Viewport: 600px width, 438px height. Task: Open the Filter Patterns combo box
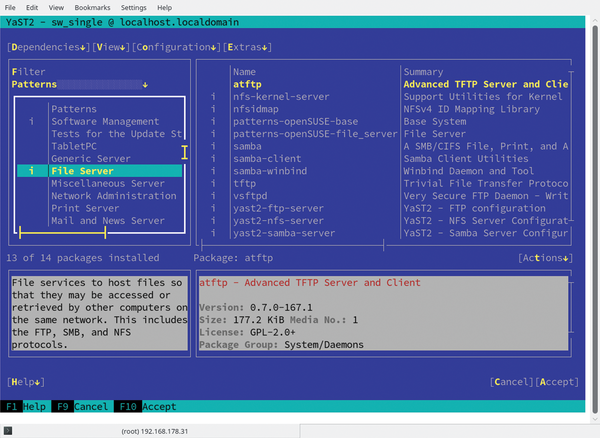click(80, 85)
